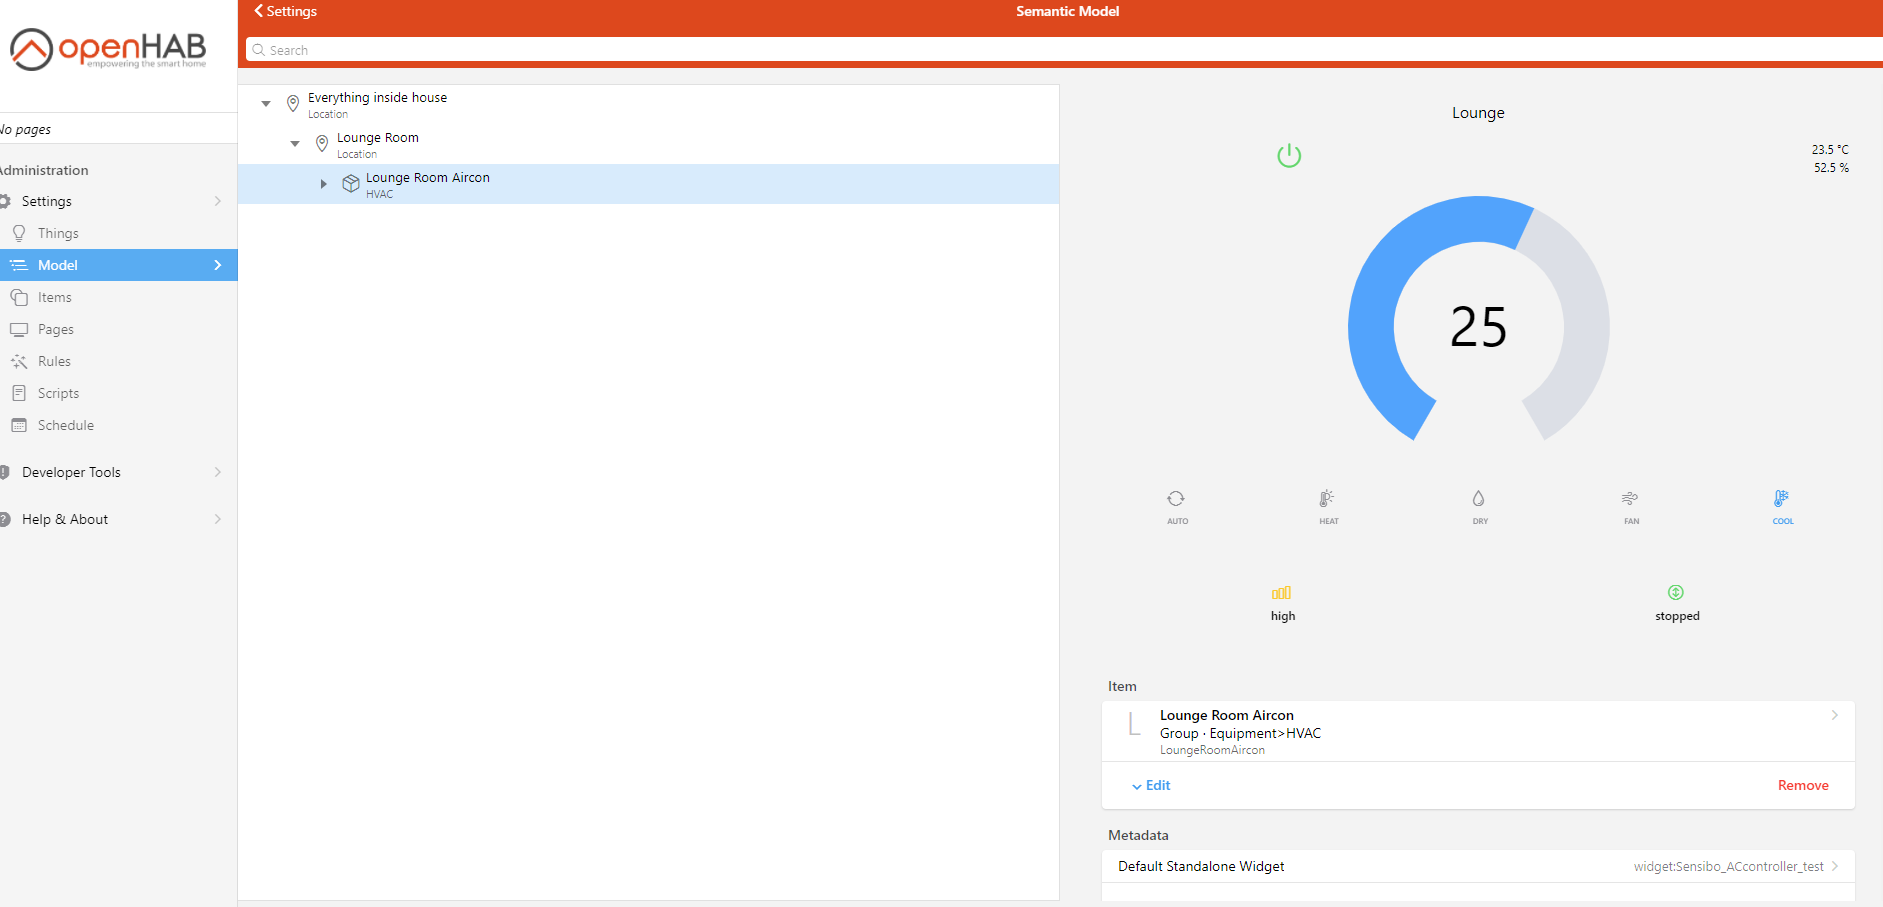Select HEAT mode icon

click(x=1327, y=498)
